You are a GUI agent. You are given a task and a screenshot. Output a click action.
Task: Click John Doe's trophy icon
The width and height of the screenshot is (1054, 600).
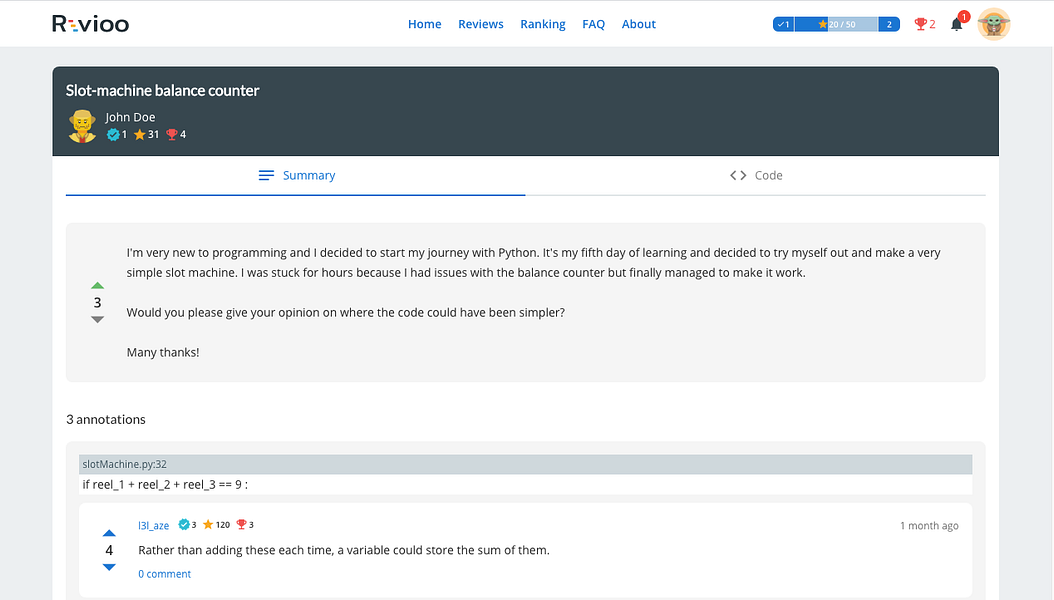point(171,134)
